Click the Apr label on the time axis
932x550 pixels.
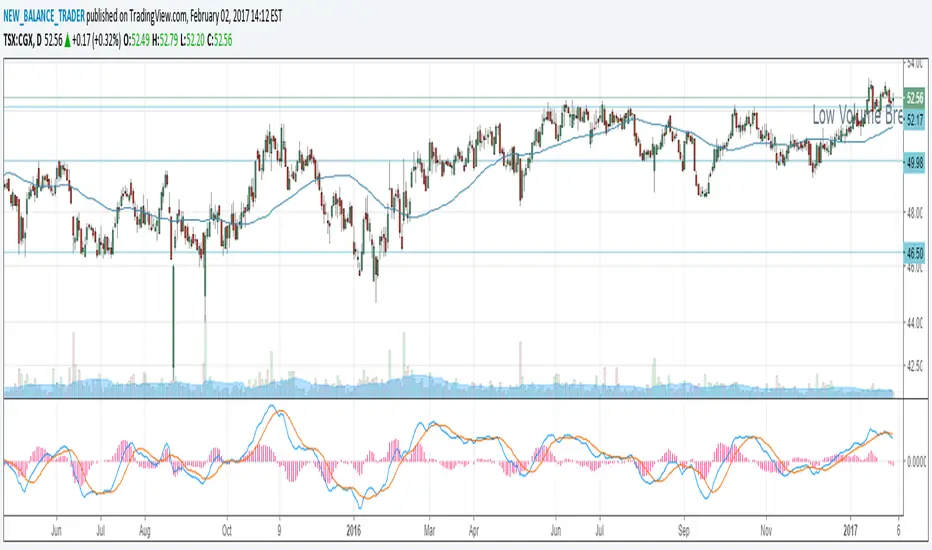click(x=474, y=530)
